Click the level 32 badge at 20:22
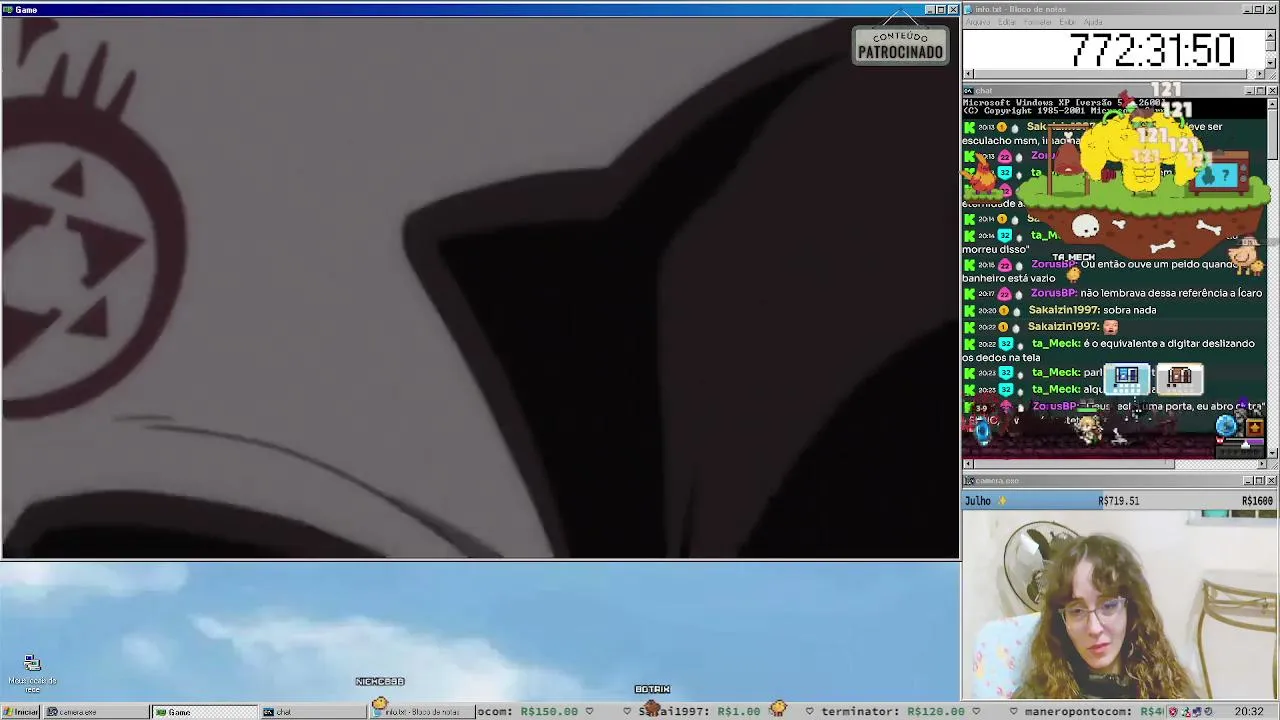Viewport: 1280px width, 720px height. pyautogui.click(x=1006, y=343)
